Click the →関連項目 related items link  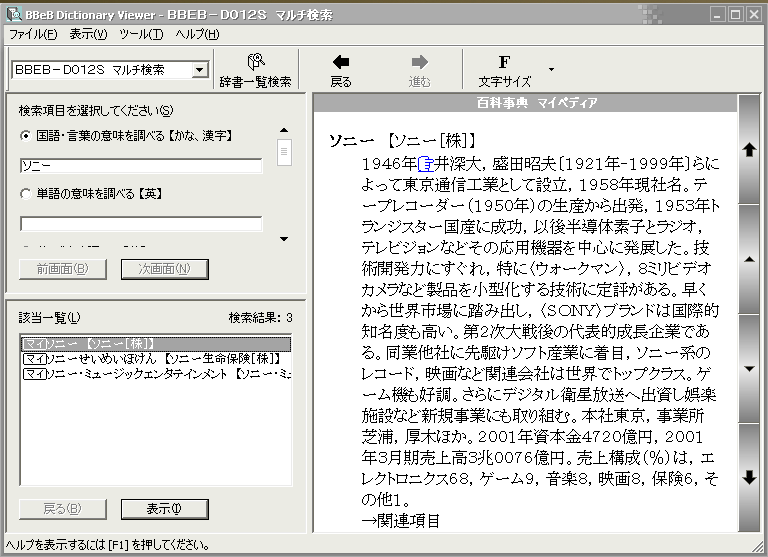[x=400, y=520]
